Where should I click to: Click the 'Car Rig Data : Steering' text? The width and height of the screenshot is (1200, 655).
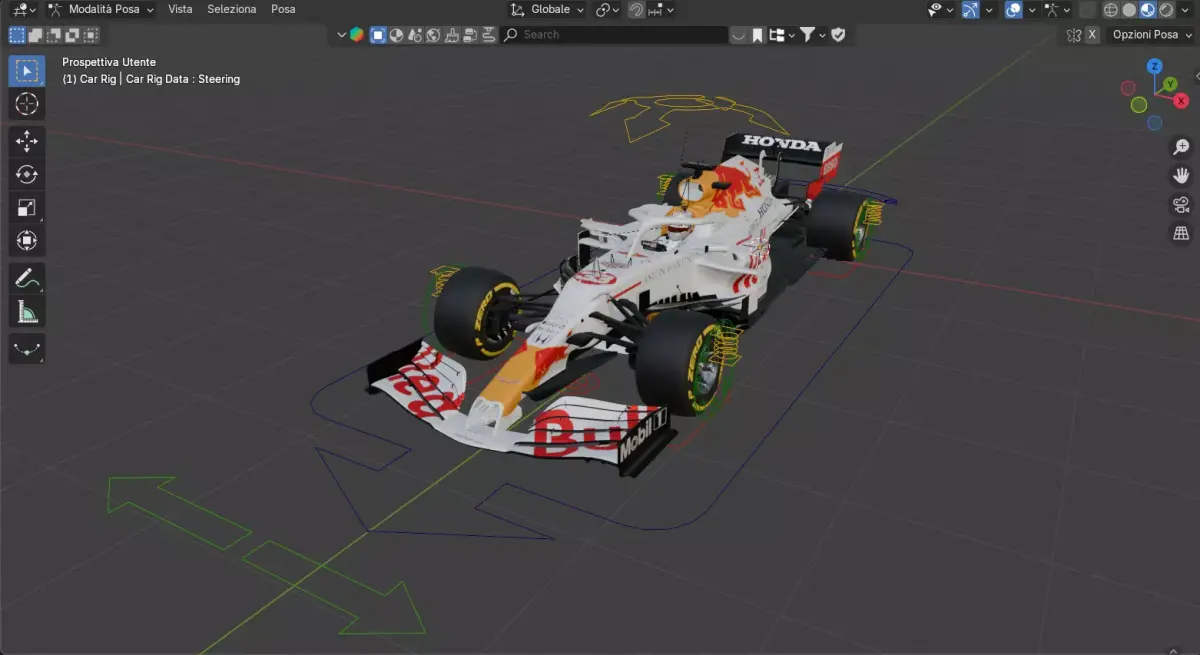tap(183, 79)
